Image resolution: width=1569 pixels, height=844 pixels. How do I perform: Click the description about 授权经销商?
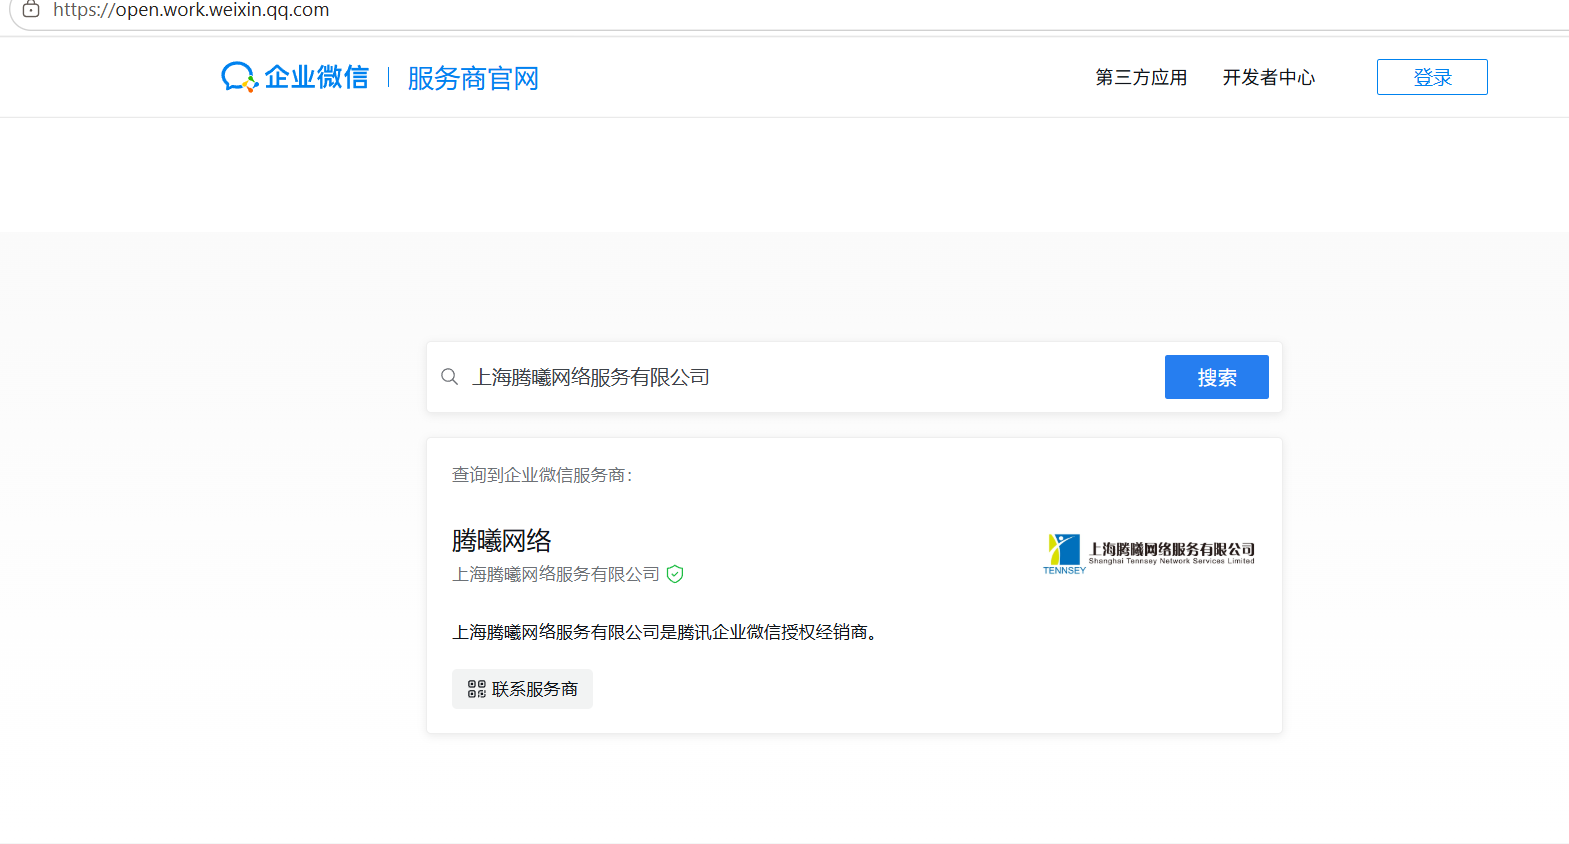667,632
